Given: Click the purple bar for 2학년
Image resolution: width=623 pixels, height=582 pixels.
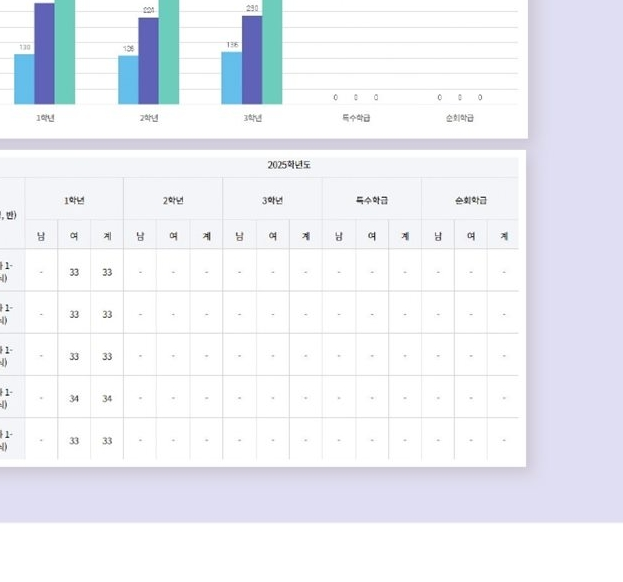Looking at the screenshot, I should [148, 61].
